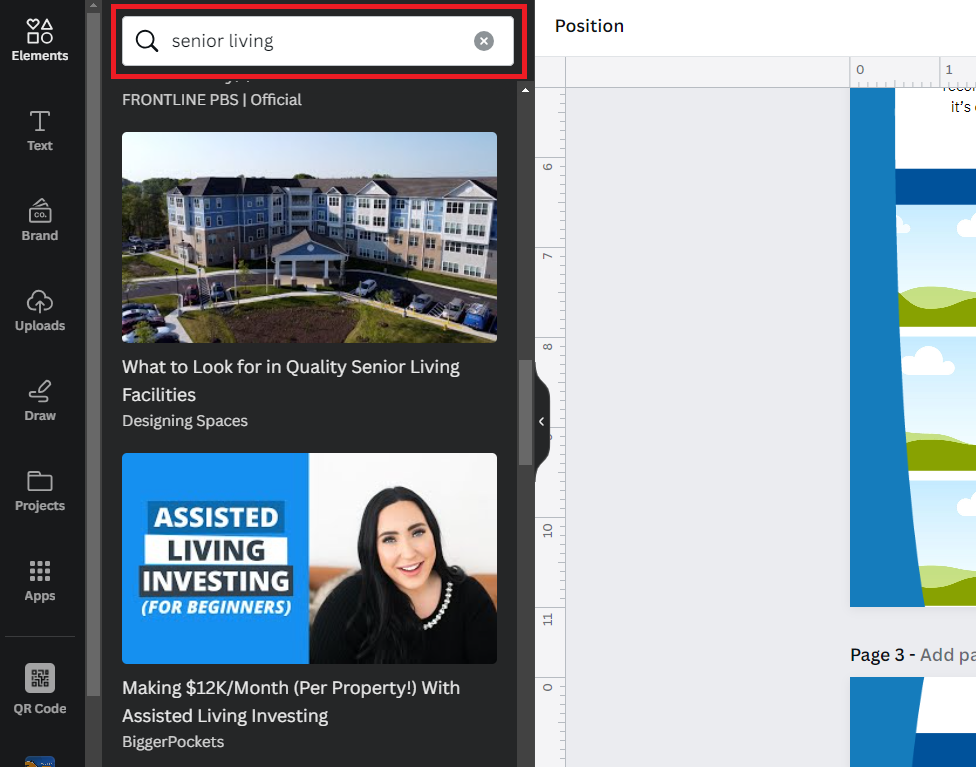Screen dimensions: 976x767
Task: Collapse the side panel with the arrow
Action: (542, 421)
